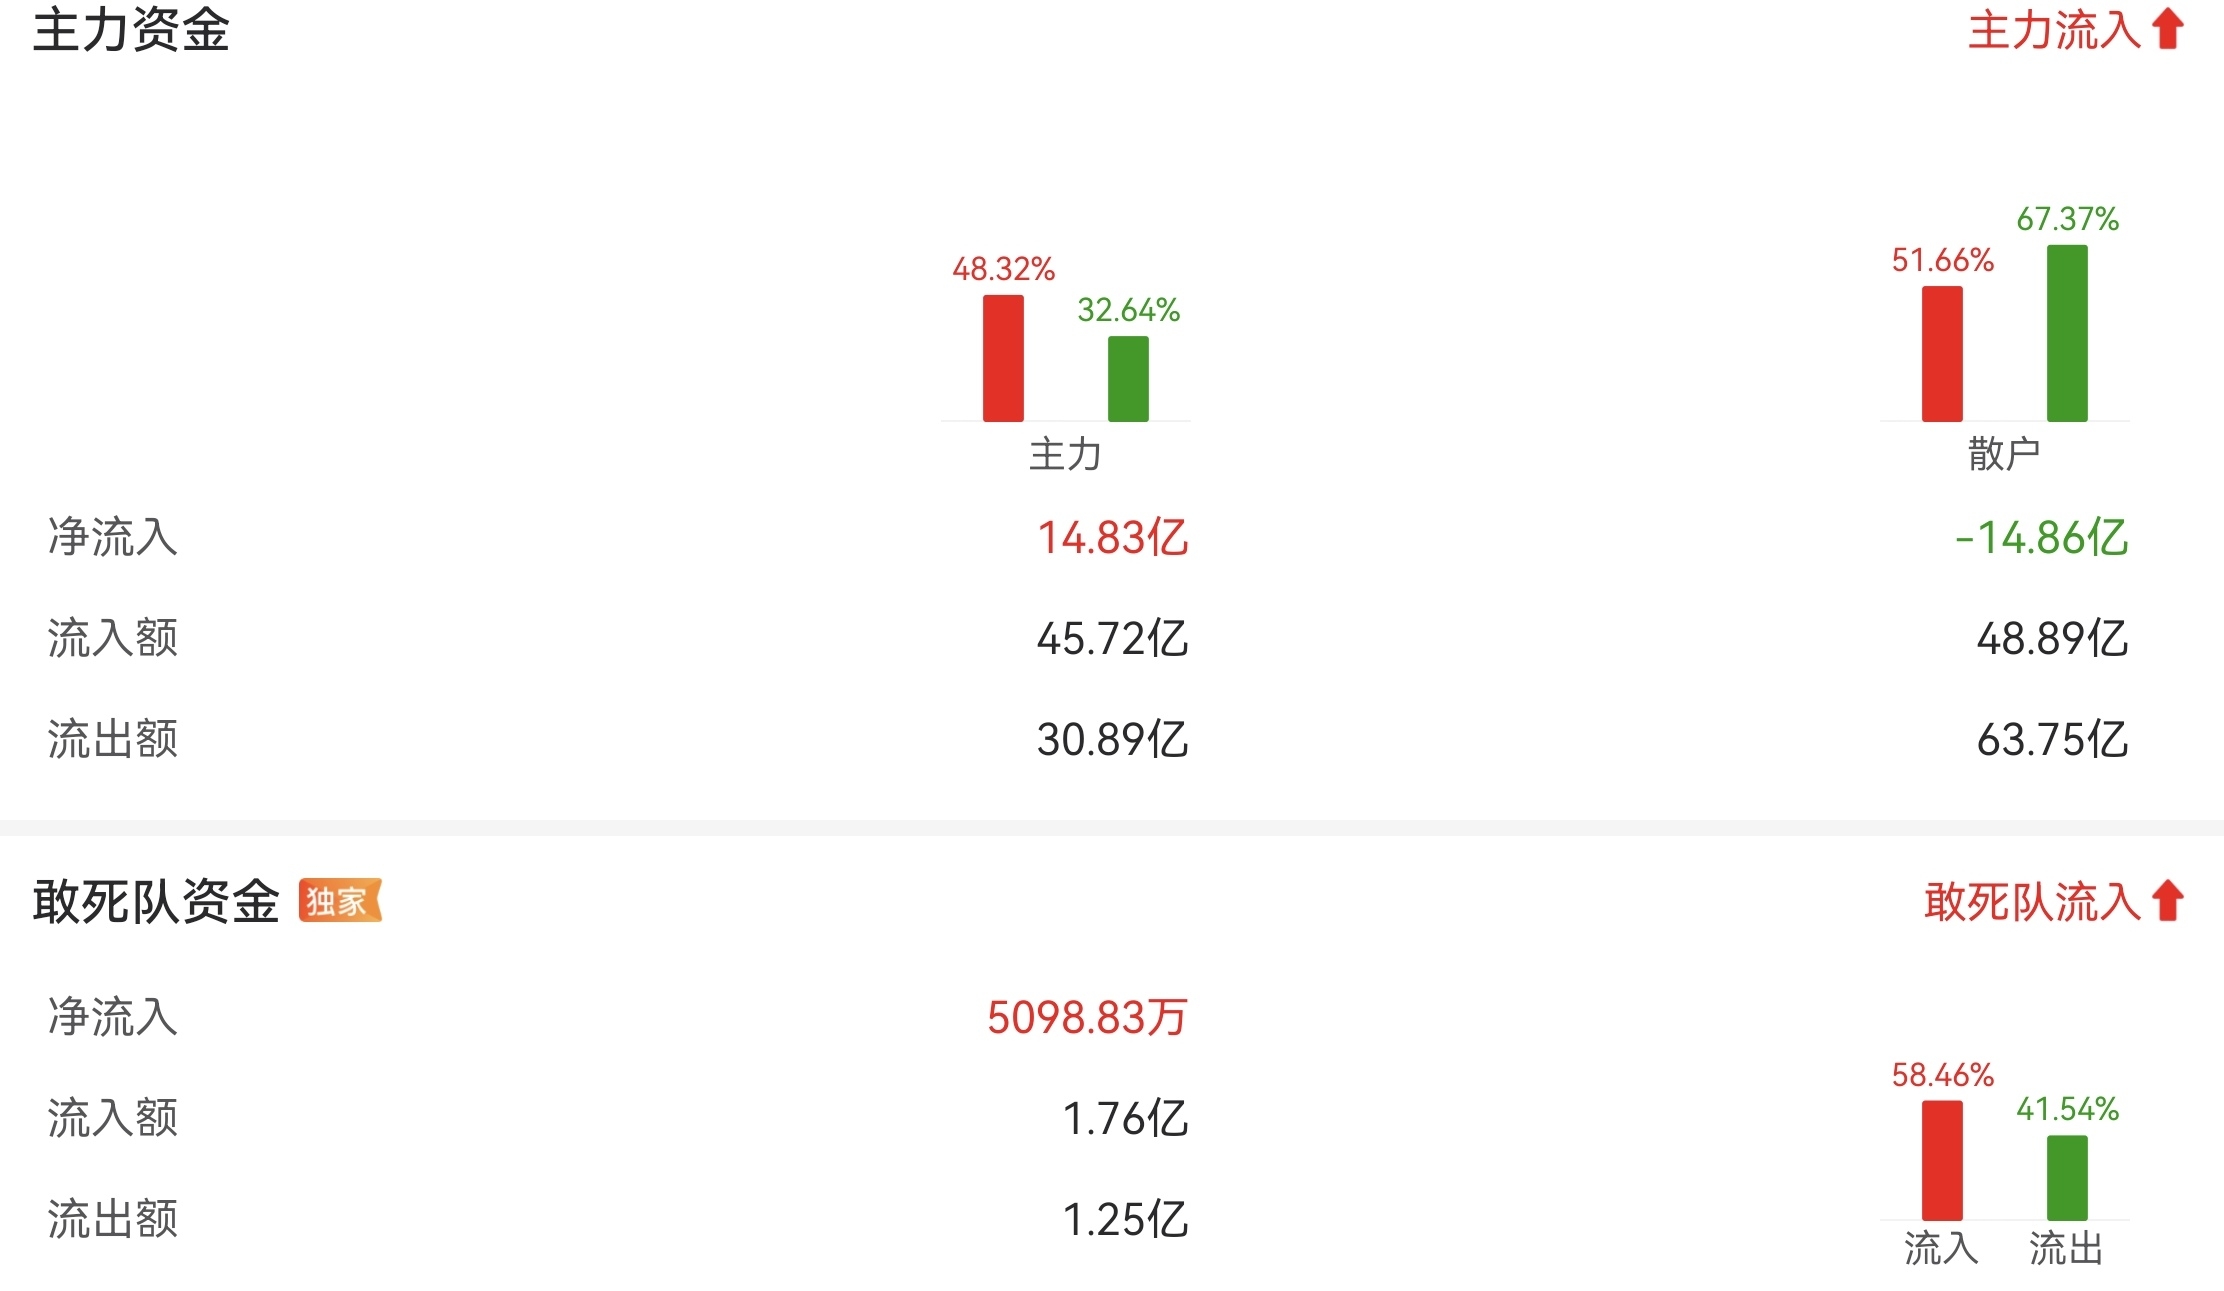This screenshot has width=2224, height=1291.
Task: Click the 敢死队资金 section title
Action: pos(156,902)
